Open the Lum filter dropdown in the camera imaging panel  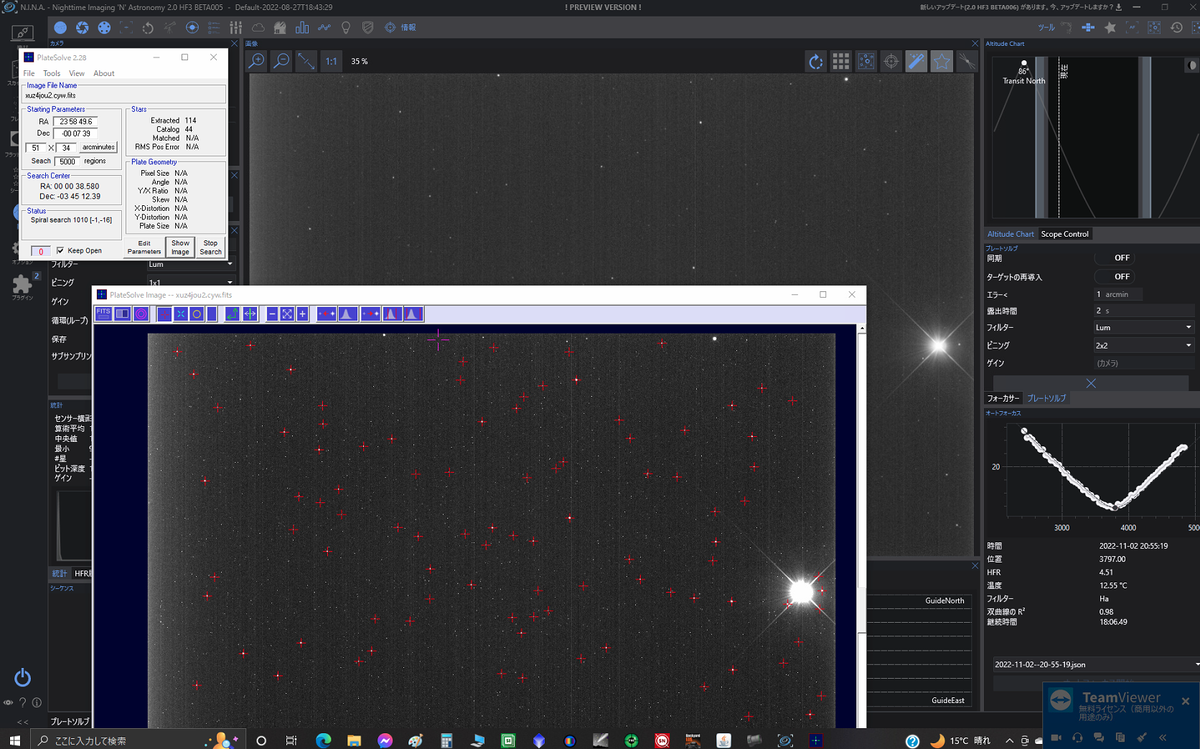click(x=189, y=264)
